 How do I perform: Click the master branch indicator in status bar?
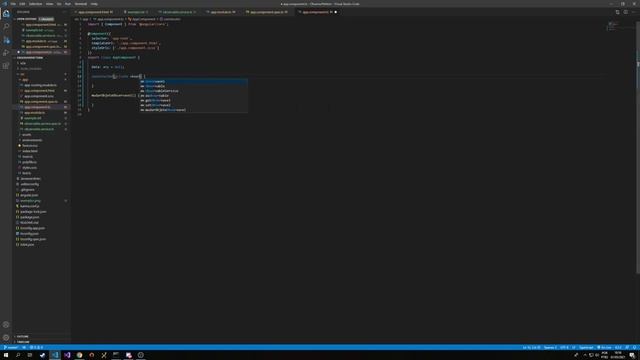tap(11, 348)
